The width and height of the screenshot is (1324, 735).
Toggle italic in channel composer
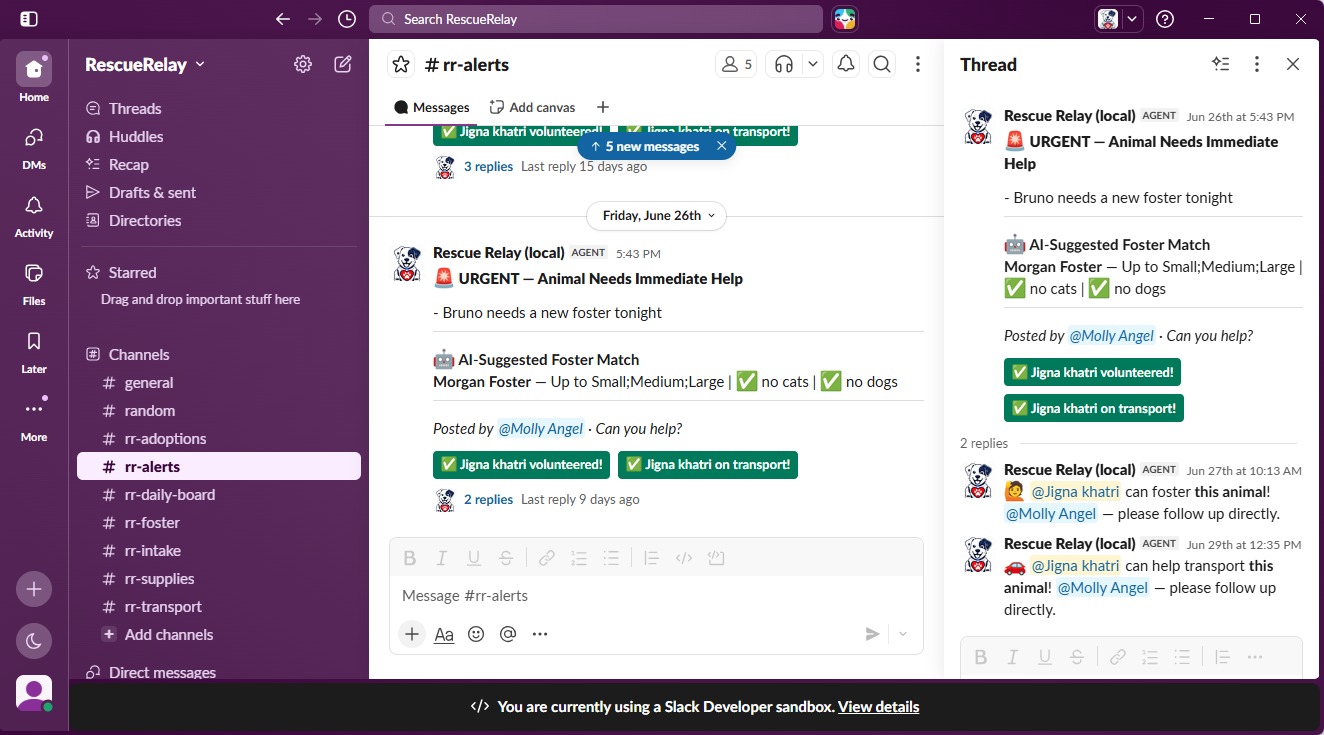[441, 558]
